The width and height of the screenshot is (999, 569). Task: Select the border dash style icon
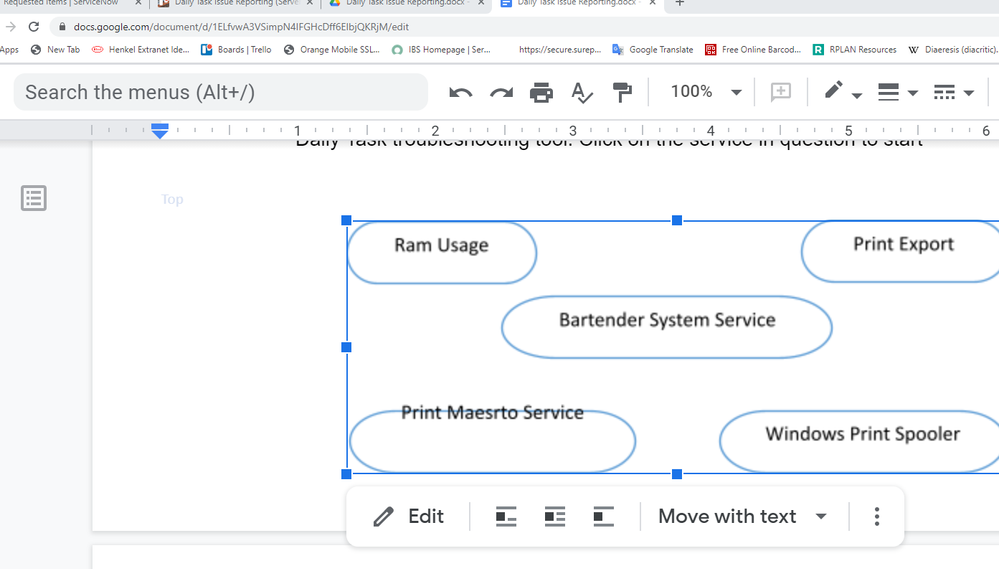click(x=944, y=92)
